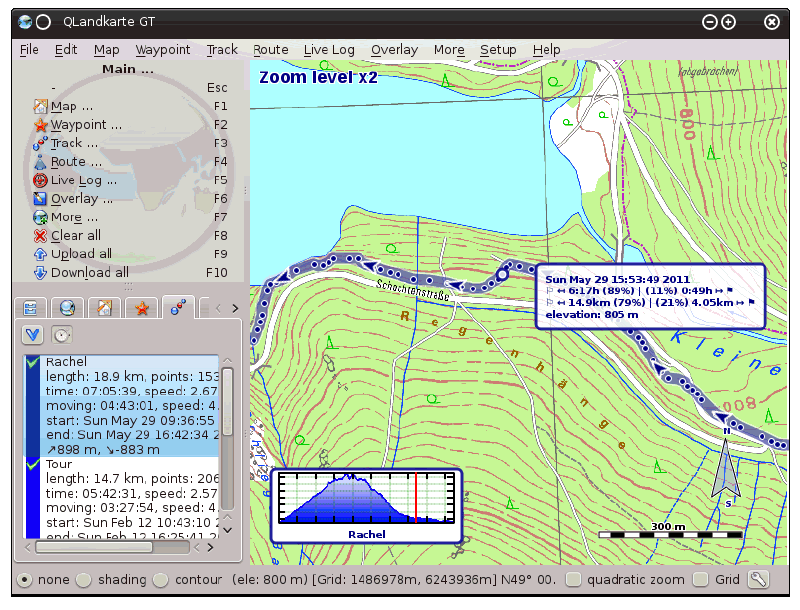Screen dimensions: 800x610
Task: Open the Setup menu
Action: pyautogui.click(x=498, y=49)
